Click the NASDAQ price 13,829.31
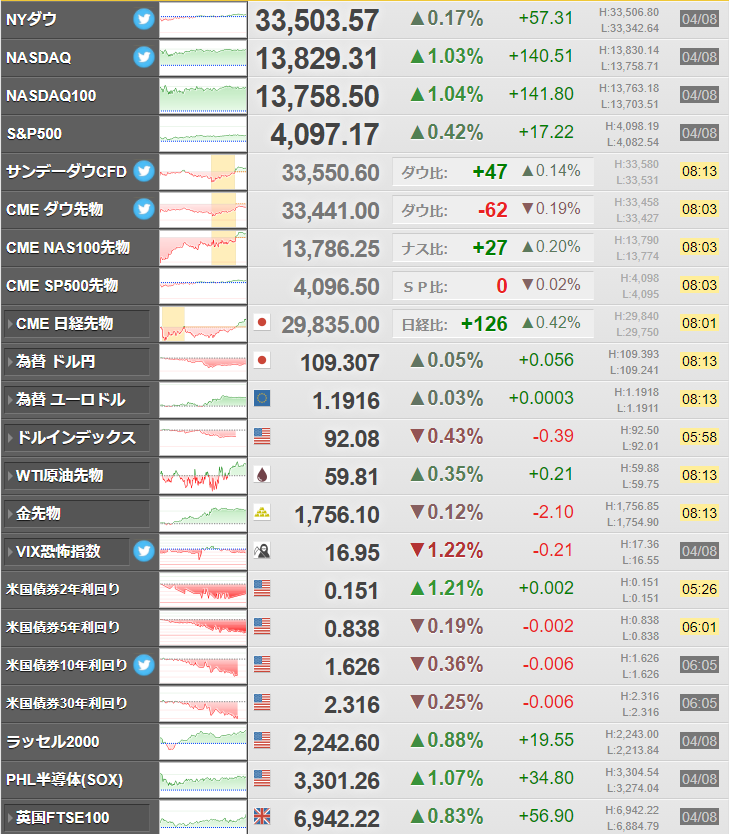Viewport: 729px width, 834px height. tap(317, 59)
